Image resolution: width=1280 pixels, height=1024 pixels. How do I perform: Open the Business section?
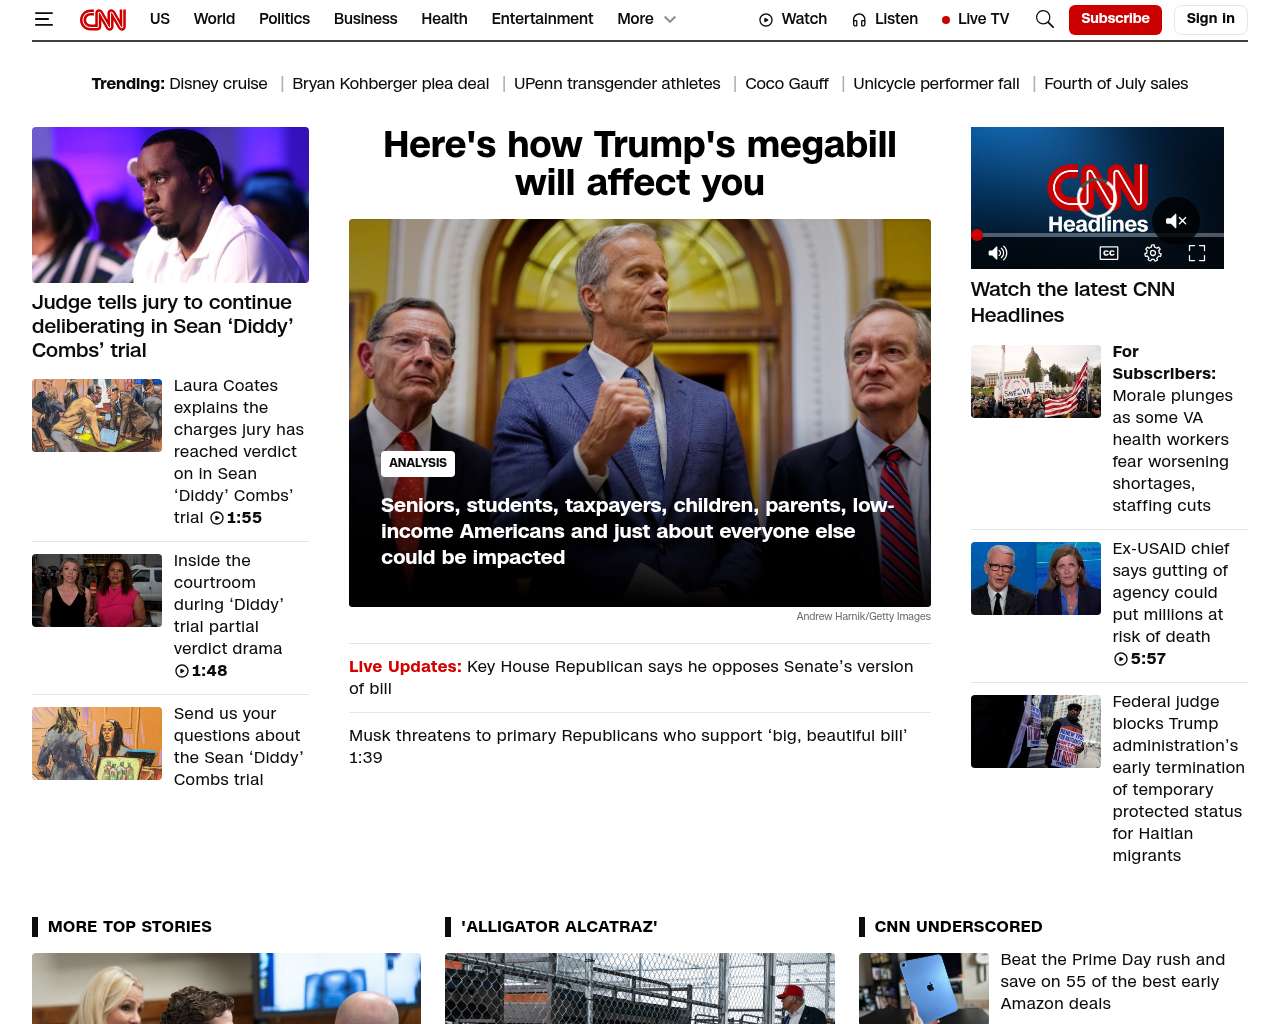point(365,19)
